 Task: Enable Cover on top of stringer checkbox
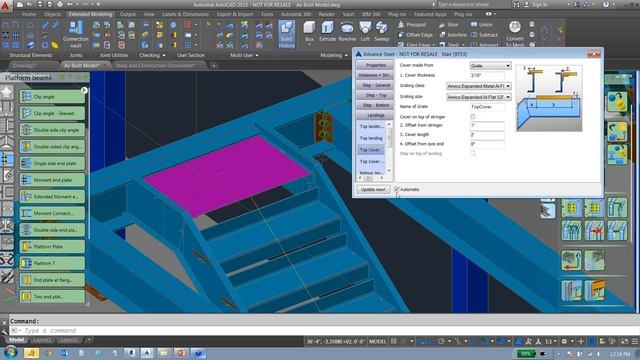pos(473,117)
